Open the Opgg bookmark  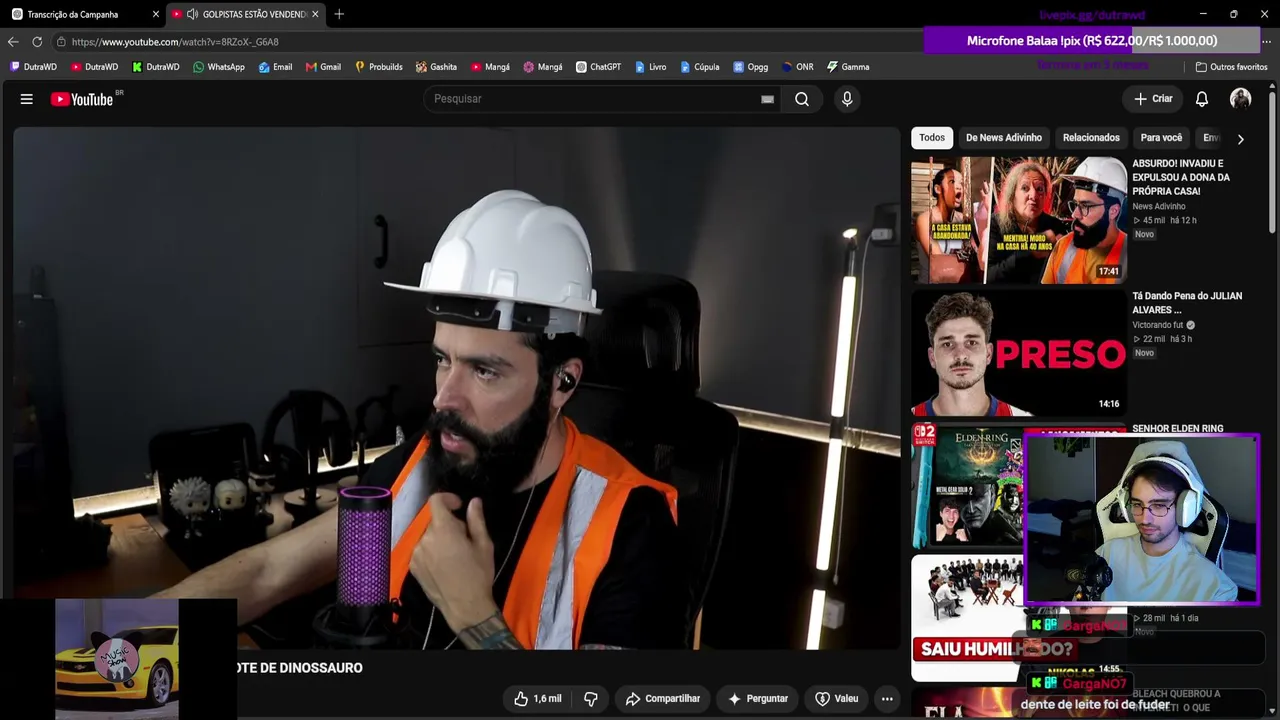pyautogui.click(x=750, y=67)
